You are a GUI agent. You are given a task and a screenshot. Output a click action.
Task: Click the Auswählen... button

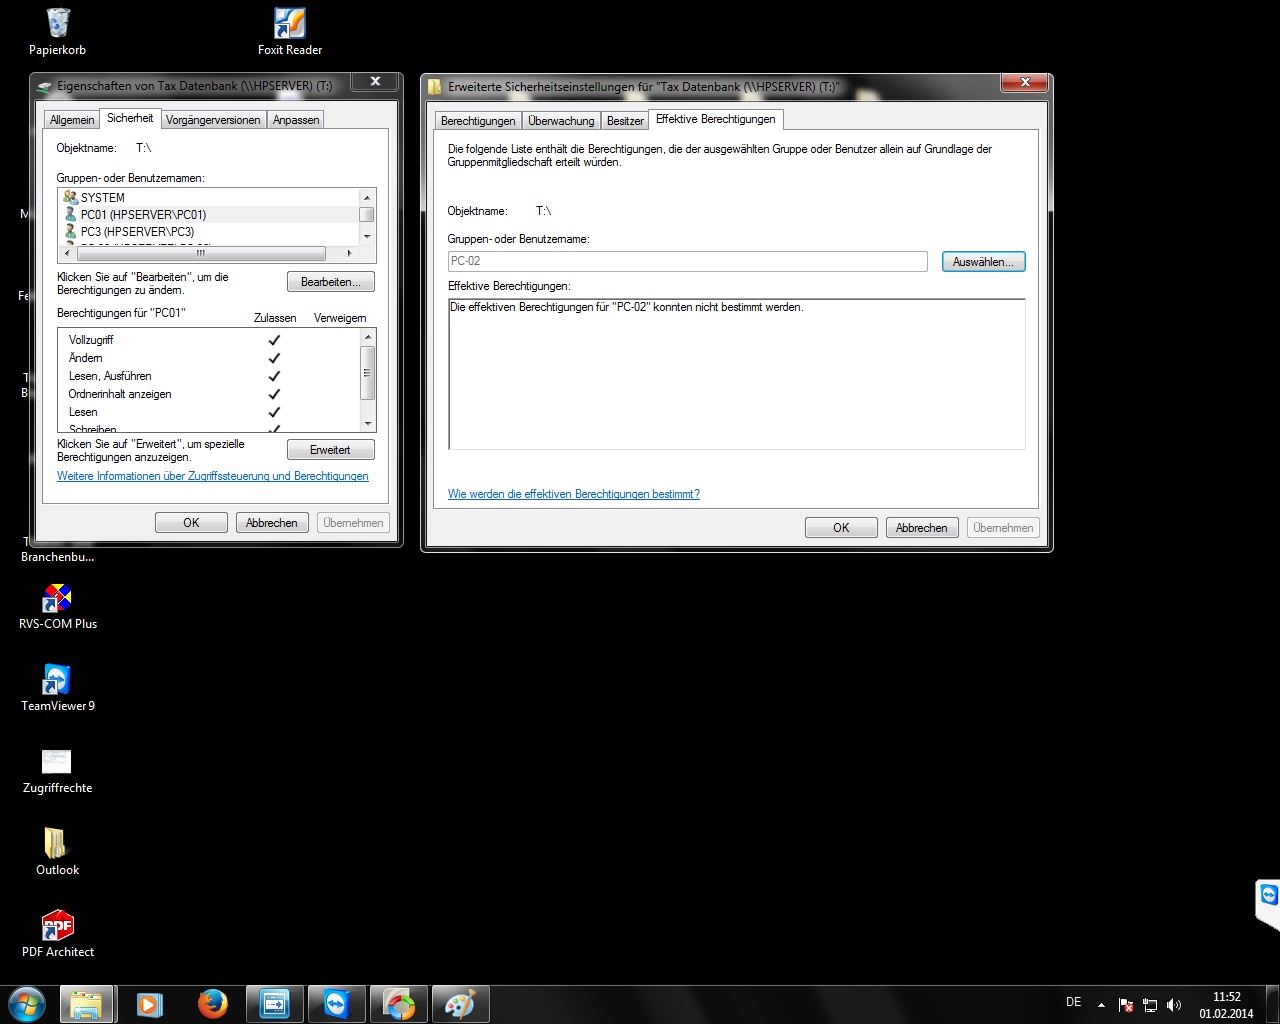pyautogui.click(x=984, y=262)
